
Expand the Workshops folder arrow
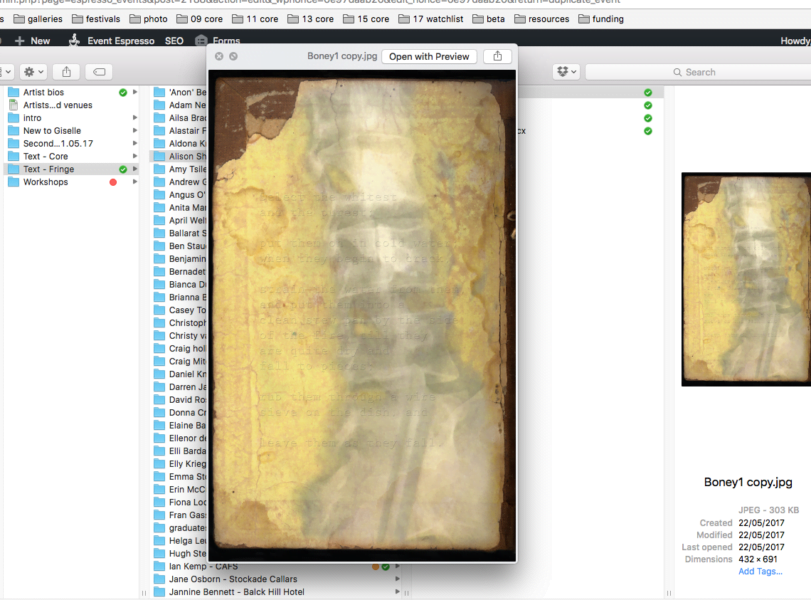tap(135, 182)
